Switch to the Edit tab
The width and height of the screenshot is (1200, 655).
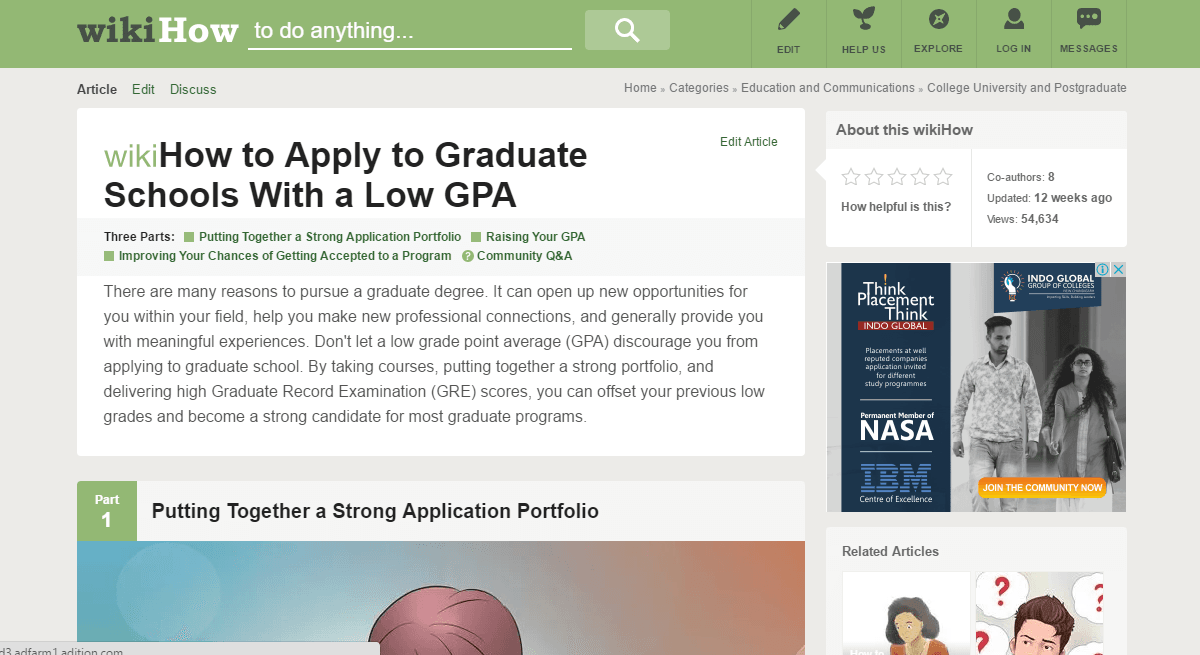coord(143,89)
